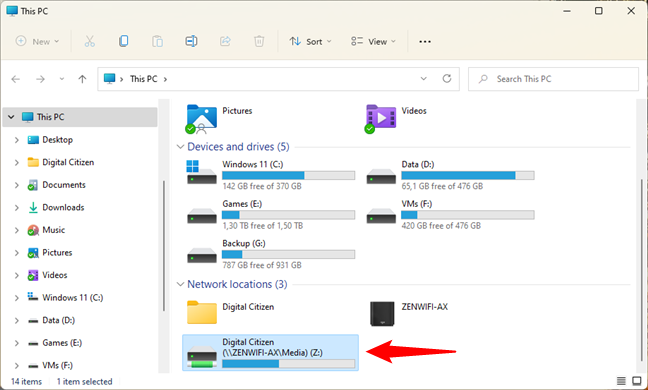Click Devices and drives (5) header
648x390 pixels.
238,147
